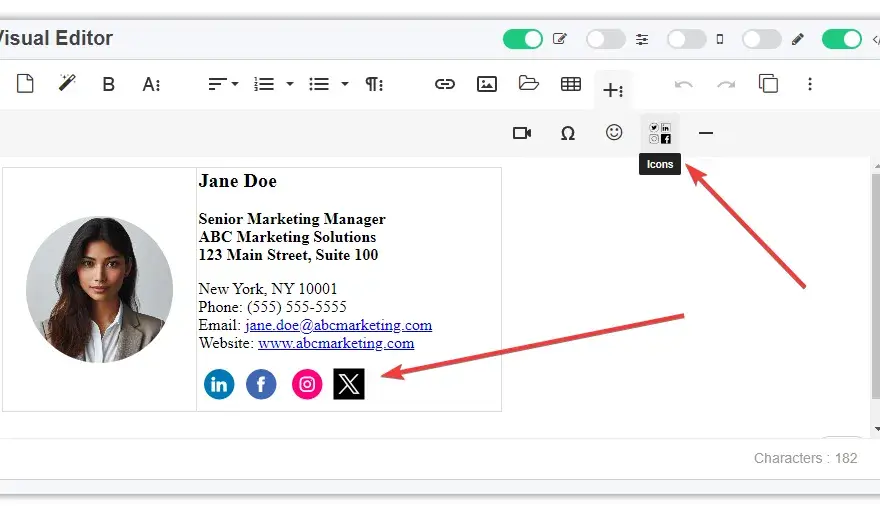Expand the unordered list dropdown arrow
The image size is (880, 514).
pos(345,84)
